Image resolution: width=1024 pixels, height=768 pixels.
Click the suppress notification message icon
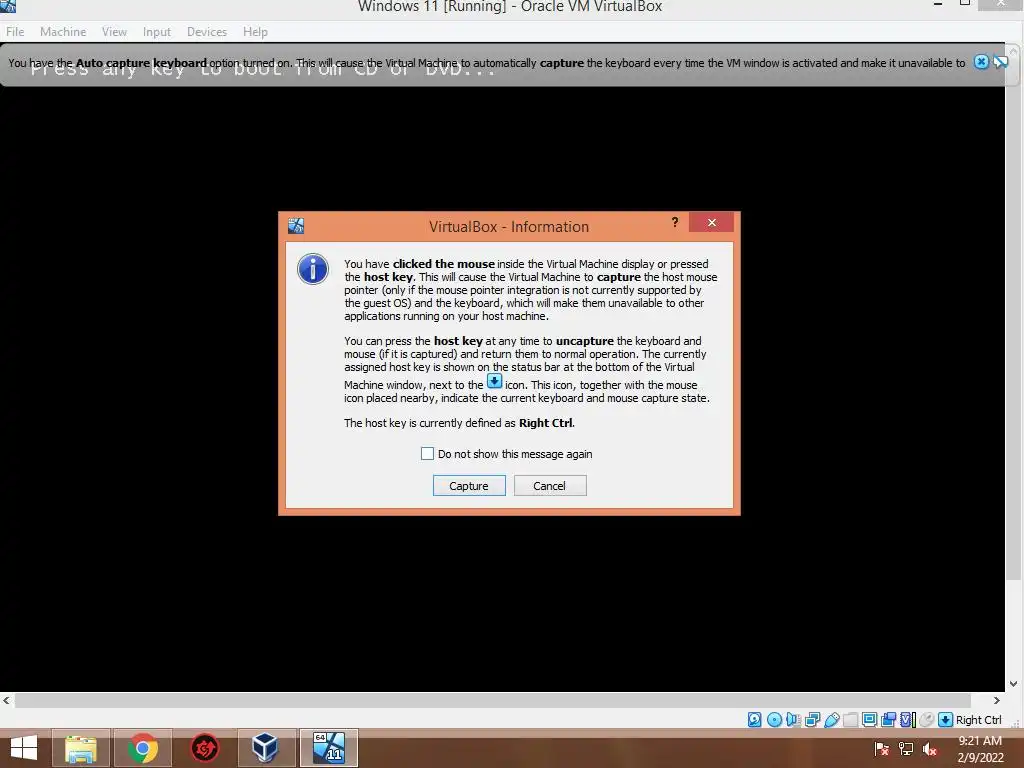1000,62
